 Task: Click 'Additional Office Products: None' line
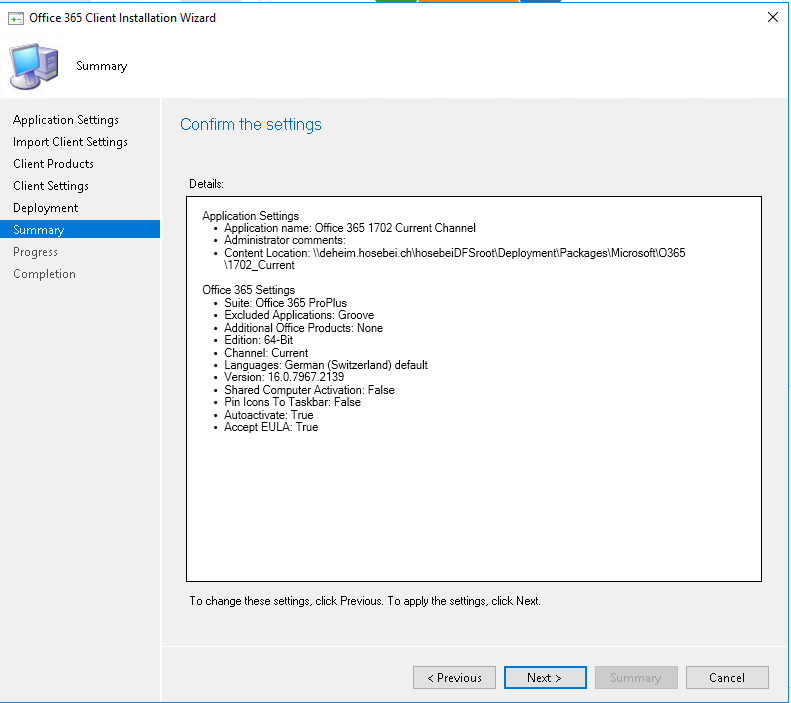click(303, 328)
